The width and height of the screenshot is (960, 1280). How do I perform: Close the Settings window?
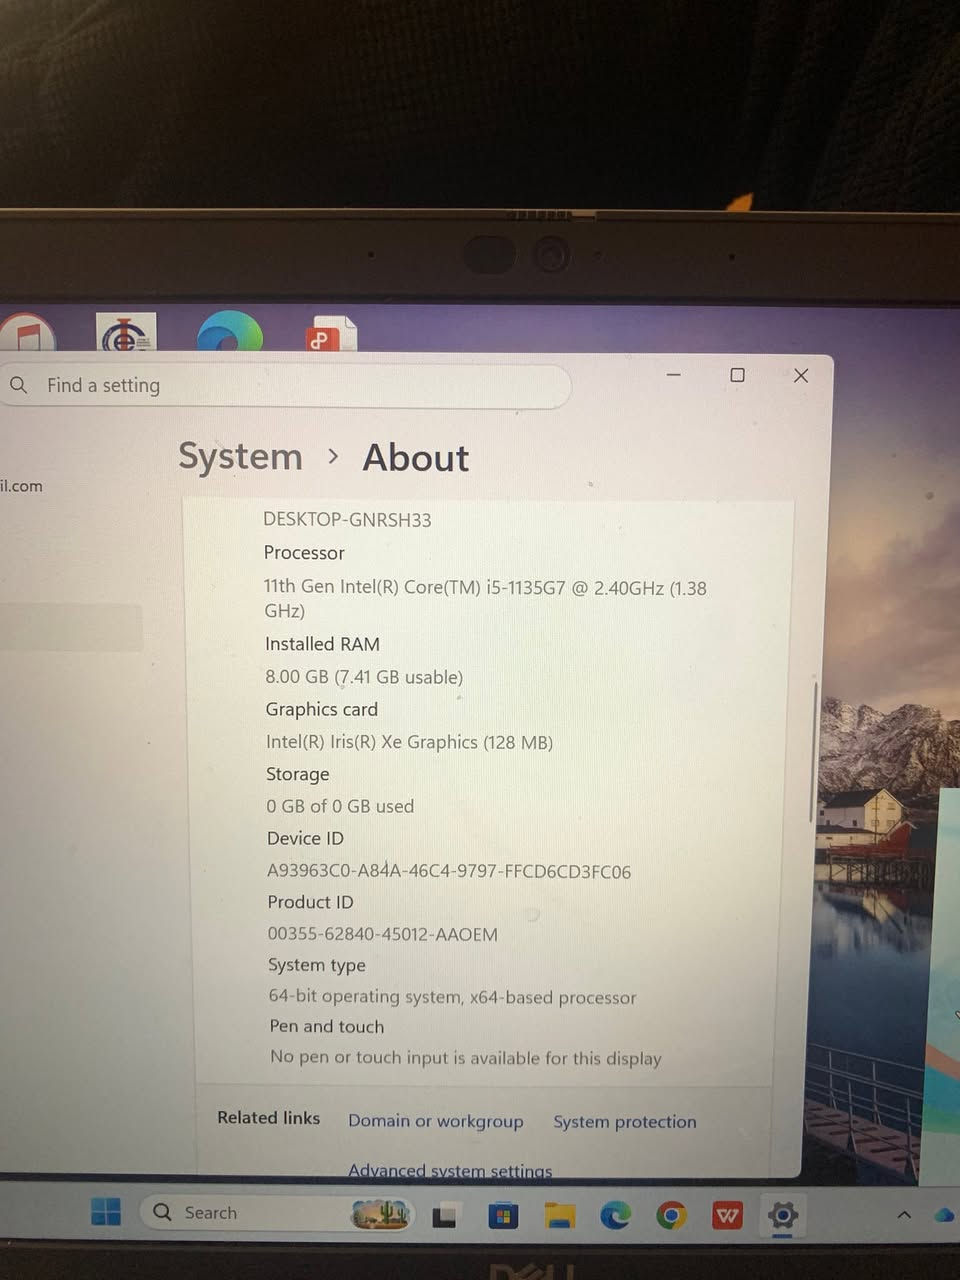pyautogui.click(x=801, y=375)
